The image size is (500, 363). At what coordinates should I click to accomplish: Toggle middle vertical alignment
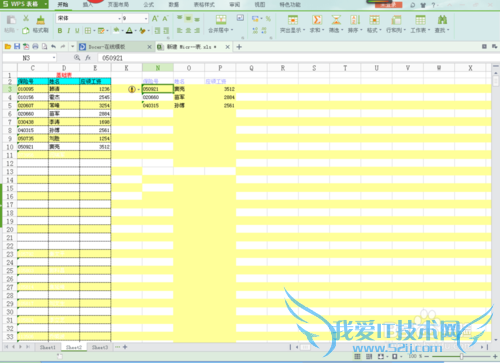[x=188, y=18]
